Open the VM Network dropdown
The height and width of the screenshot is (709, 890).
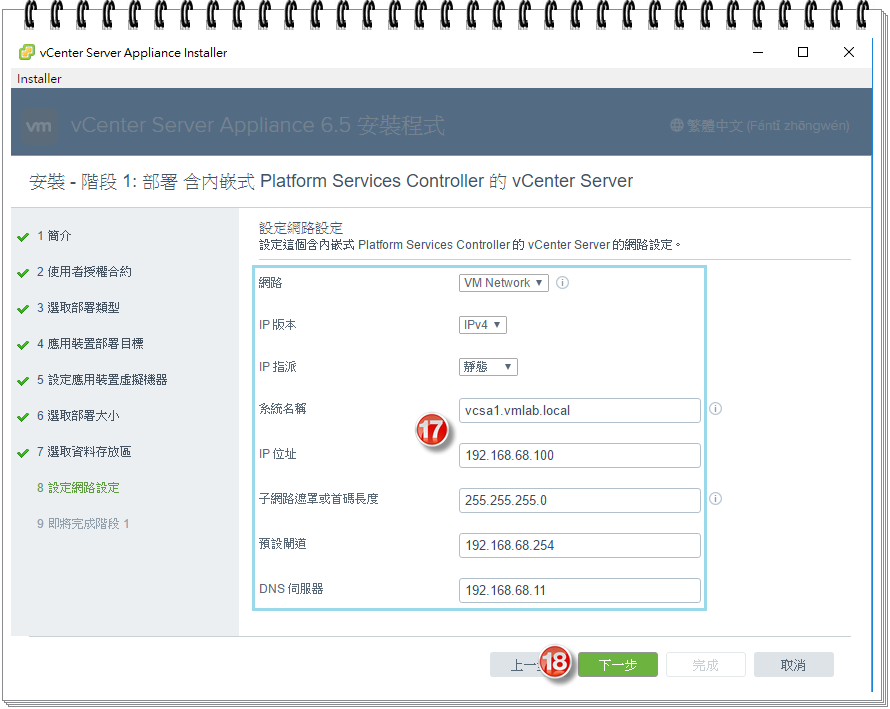pyautogui.click(x=503, y=283)
